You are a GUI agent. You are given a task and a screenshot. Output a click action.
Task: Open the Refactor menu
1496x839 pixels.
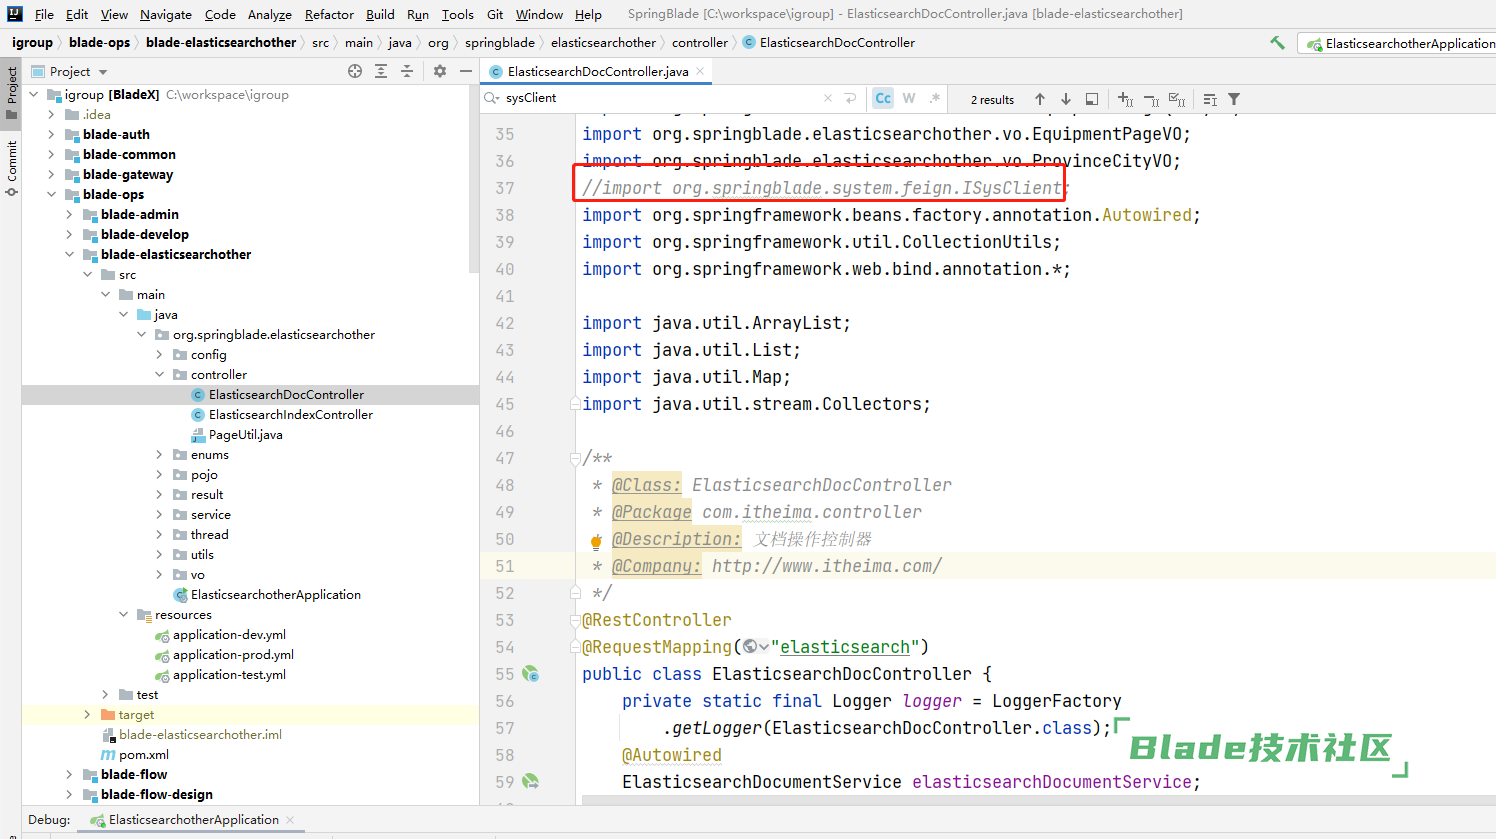tap(329, 14)
